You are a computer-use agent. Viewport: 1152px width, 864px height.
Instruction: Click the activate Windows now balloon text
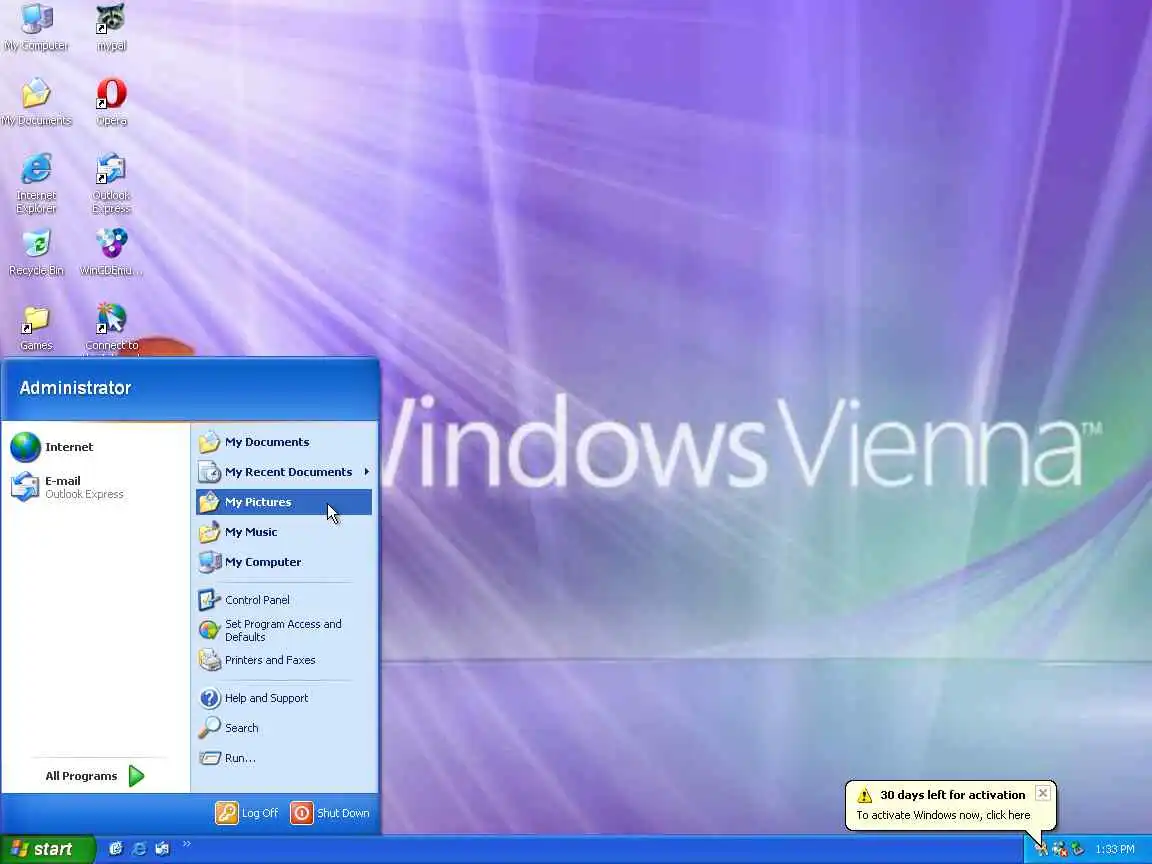[943, 815]
